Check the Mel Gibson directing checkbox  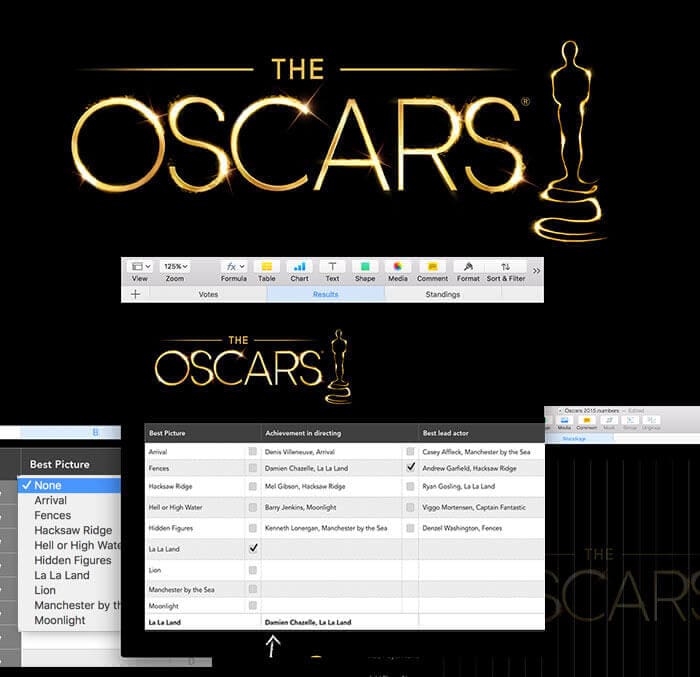pos(410,486)
